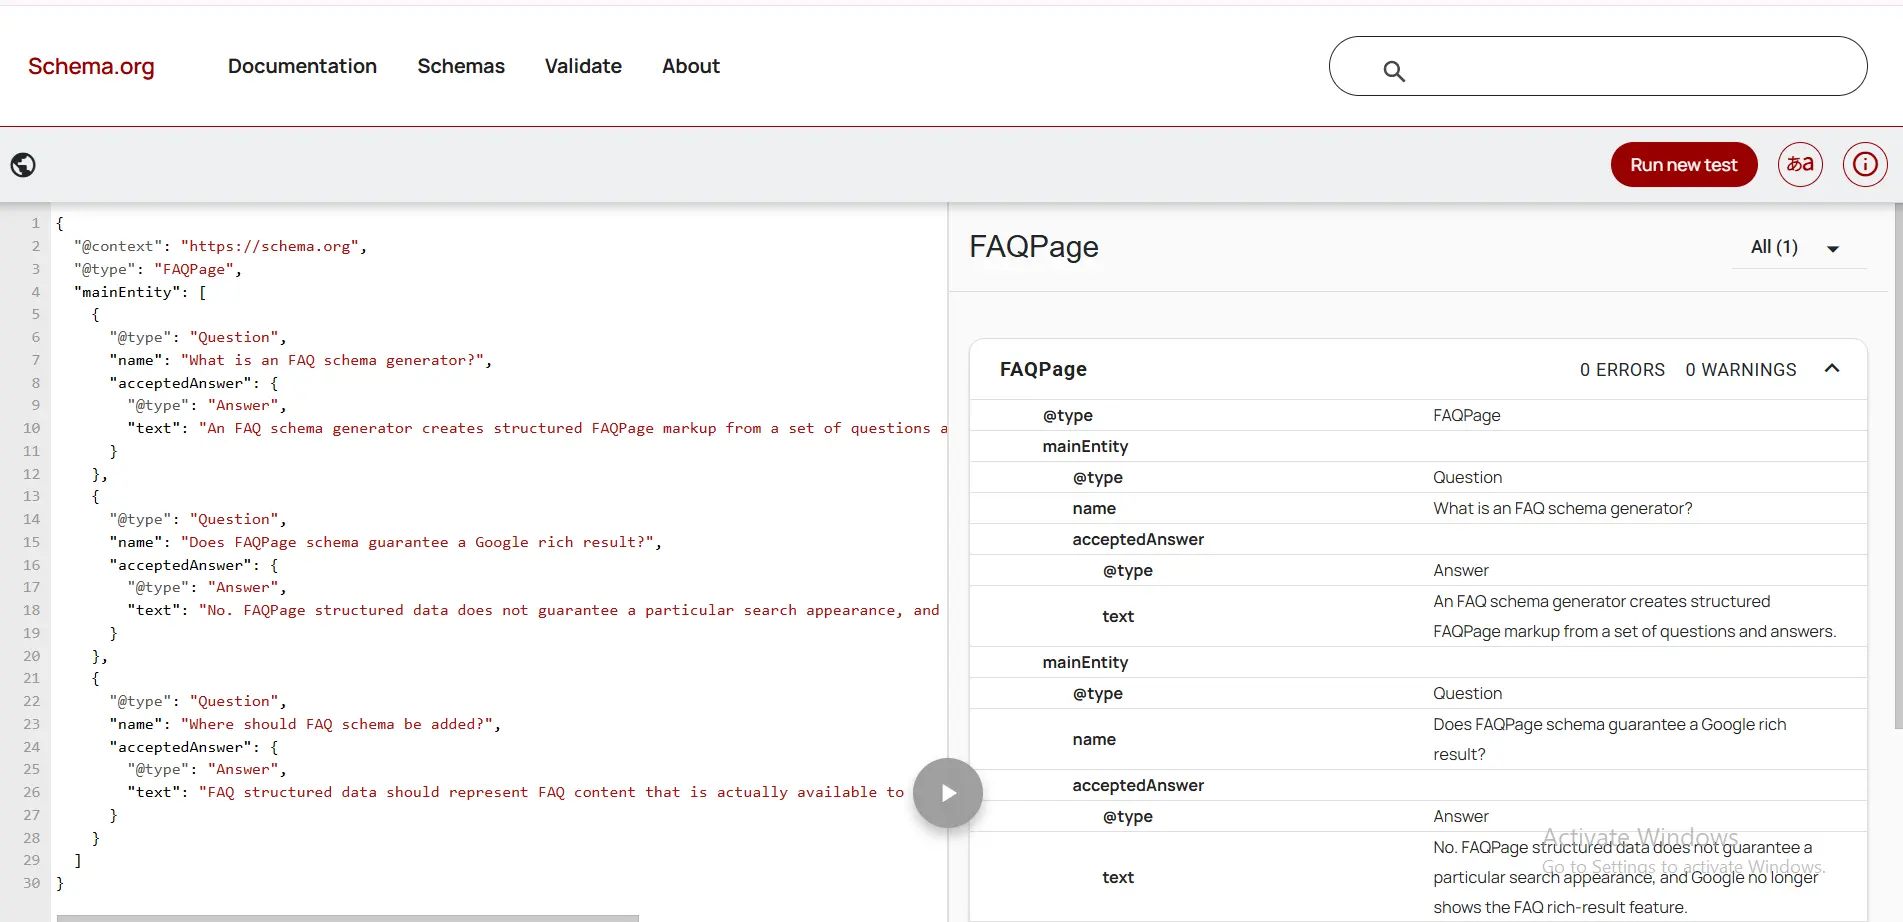Click the results panel vertical scrollbar

(1898, 466)
